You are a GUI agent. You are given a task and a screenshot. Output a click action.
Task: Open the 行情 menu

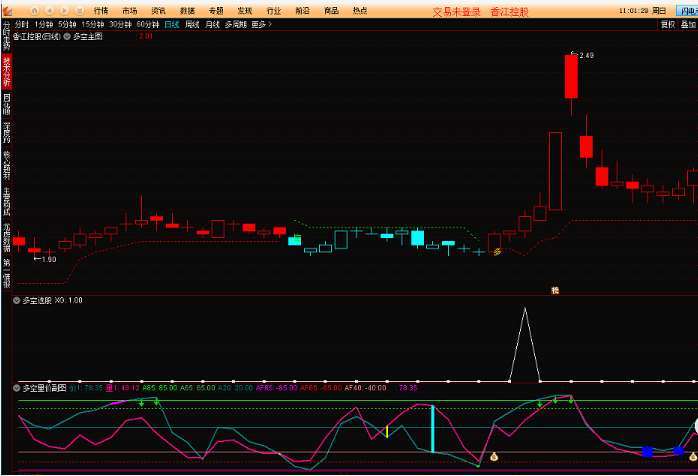[x=100, y=10]
